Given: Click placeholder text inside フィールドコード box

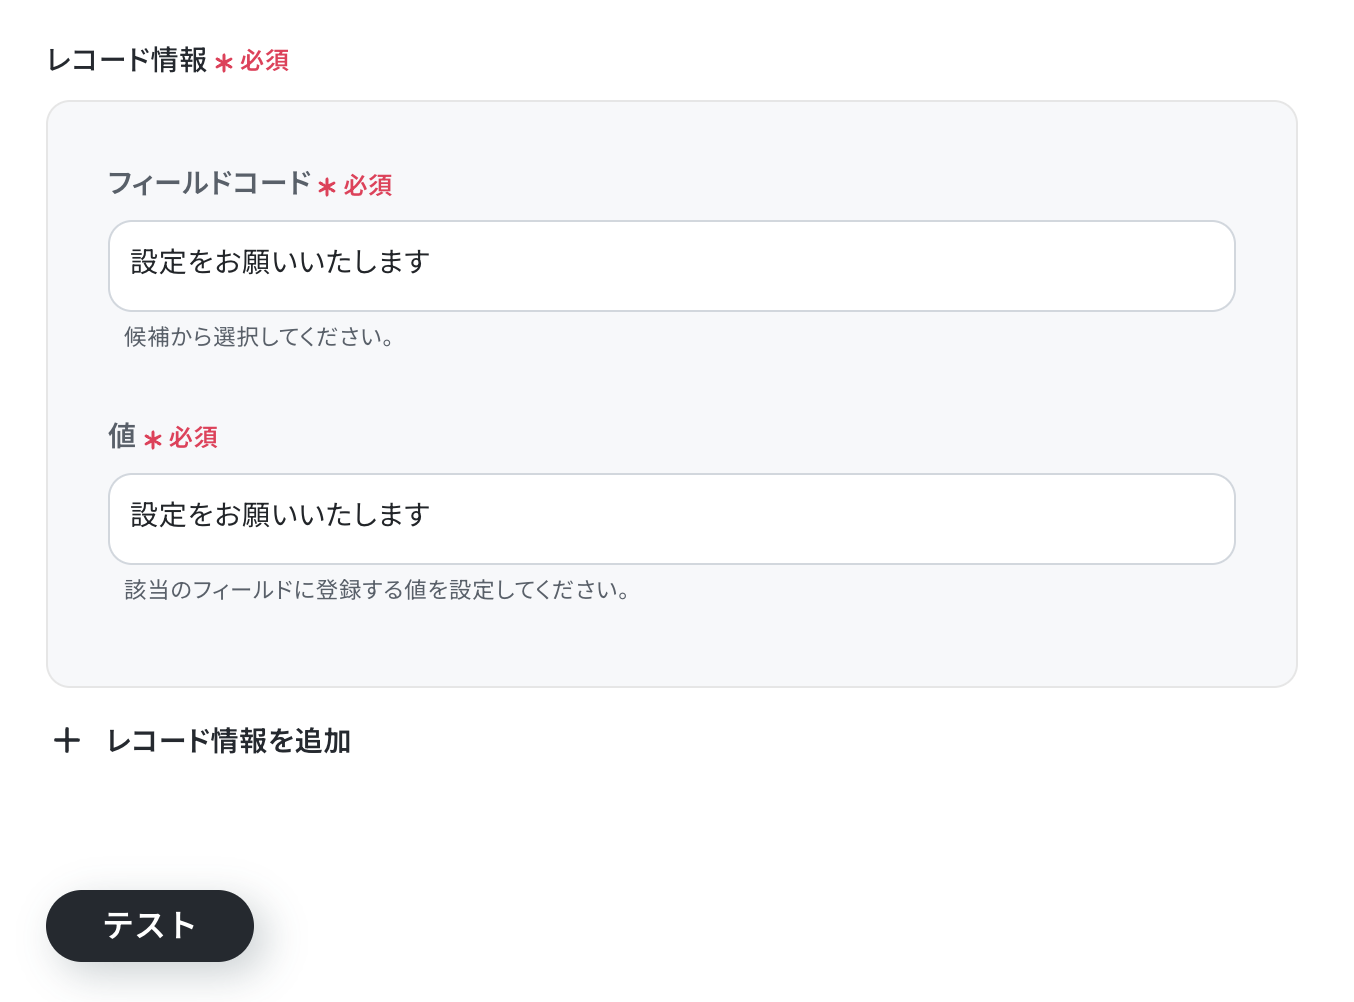Looking at the screenshot, I should pyautogui.click(x=281, y=262).
